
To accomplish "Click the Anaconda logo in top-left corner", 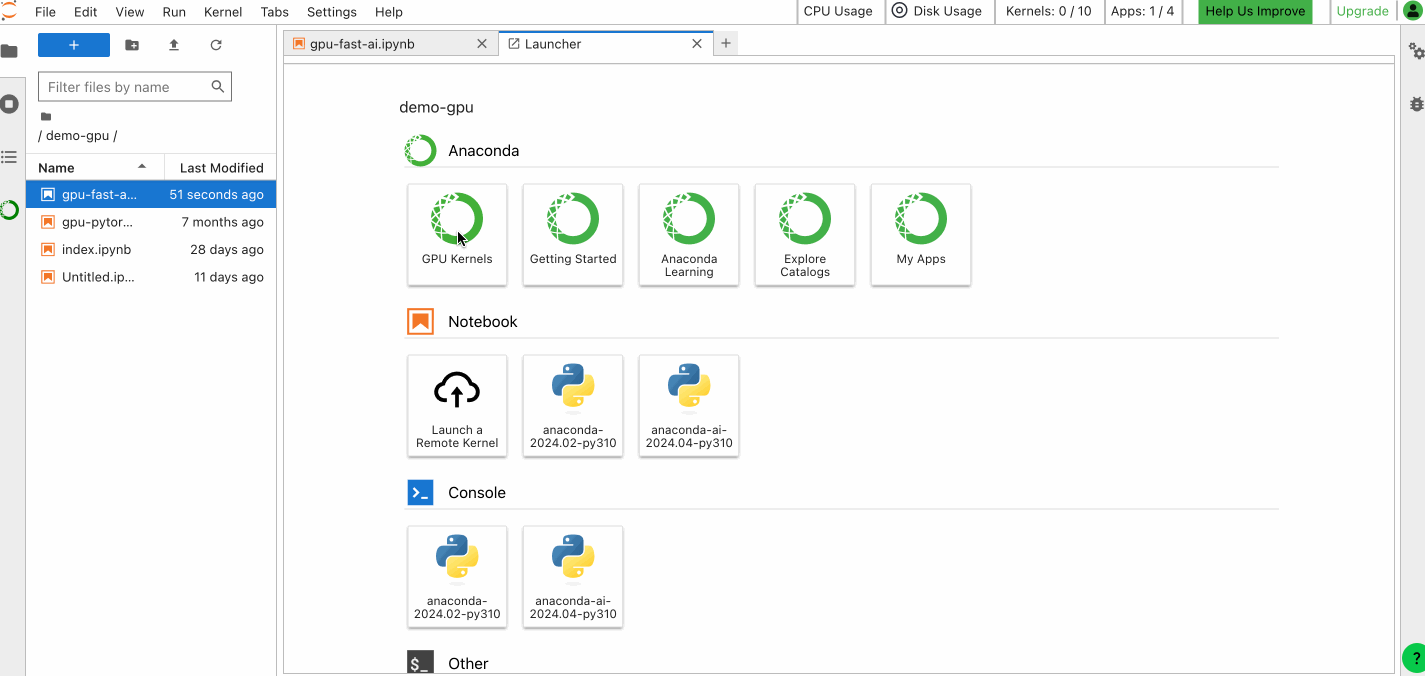I will pyautogui.click(x=9, y=11).
